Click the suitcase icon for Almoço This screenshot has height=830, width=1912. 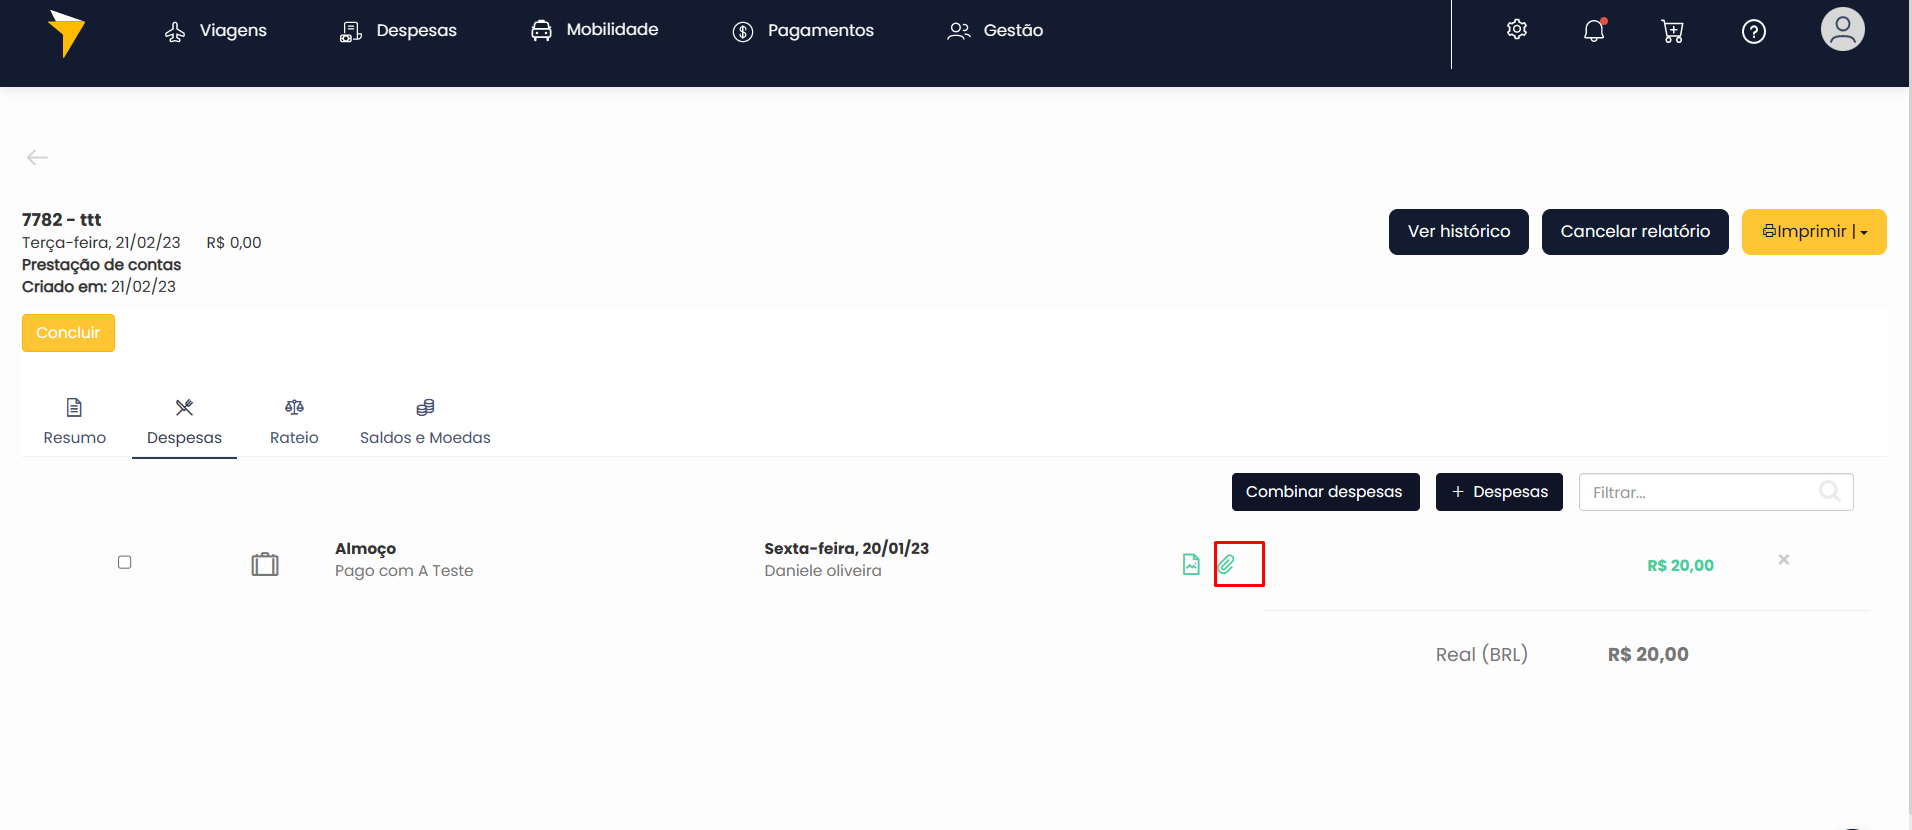(x=265, y=564)
